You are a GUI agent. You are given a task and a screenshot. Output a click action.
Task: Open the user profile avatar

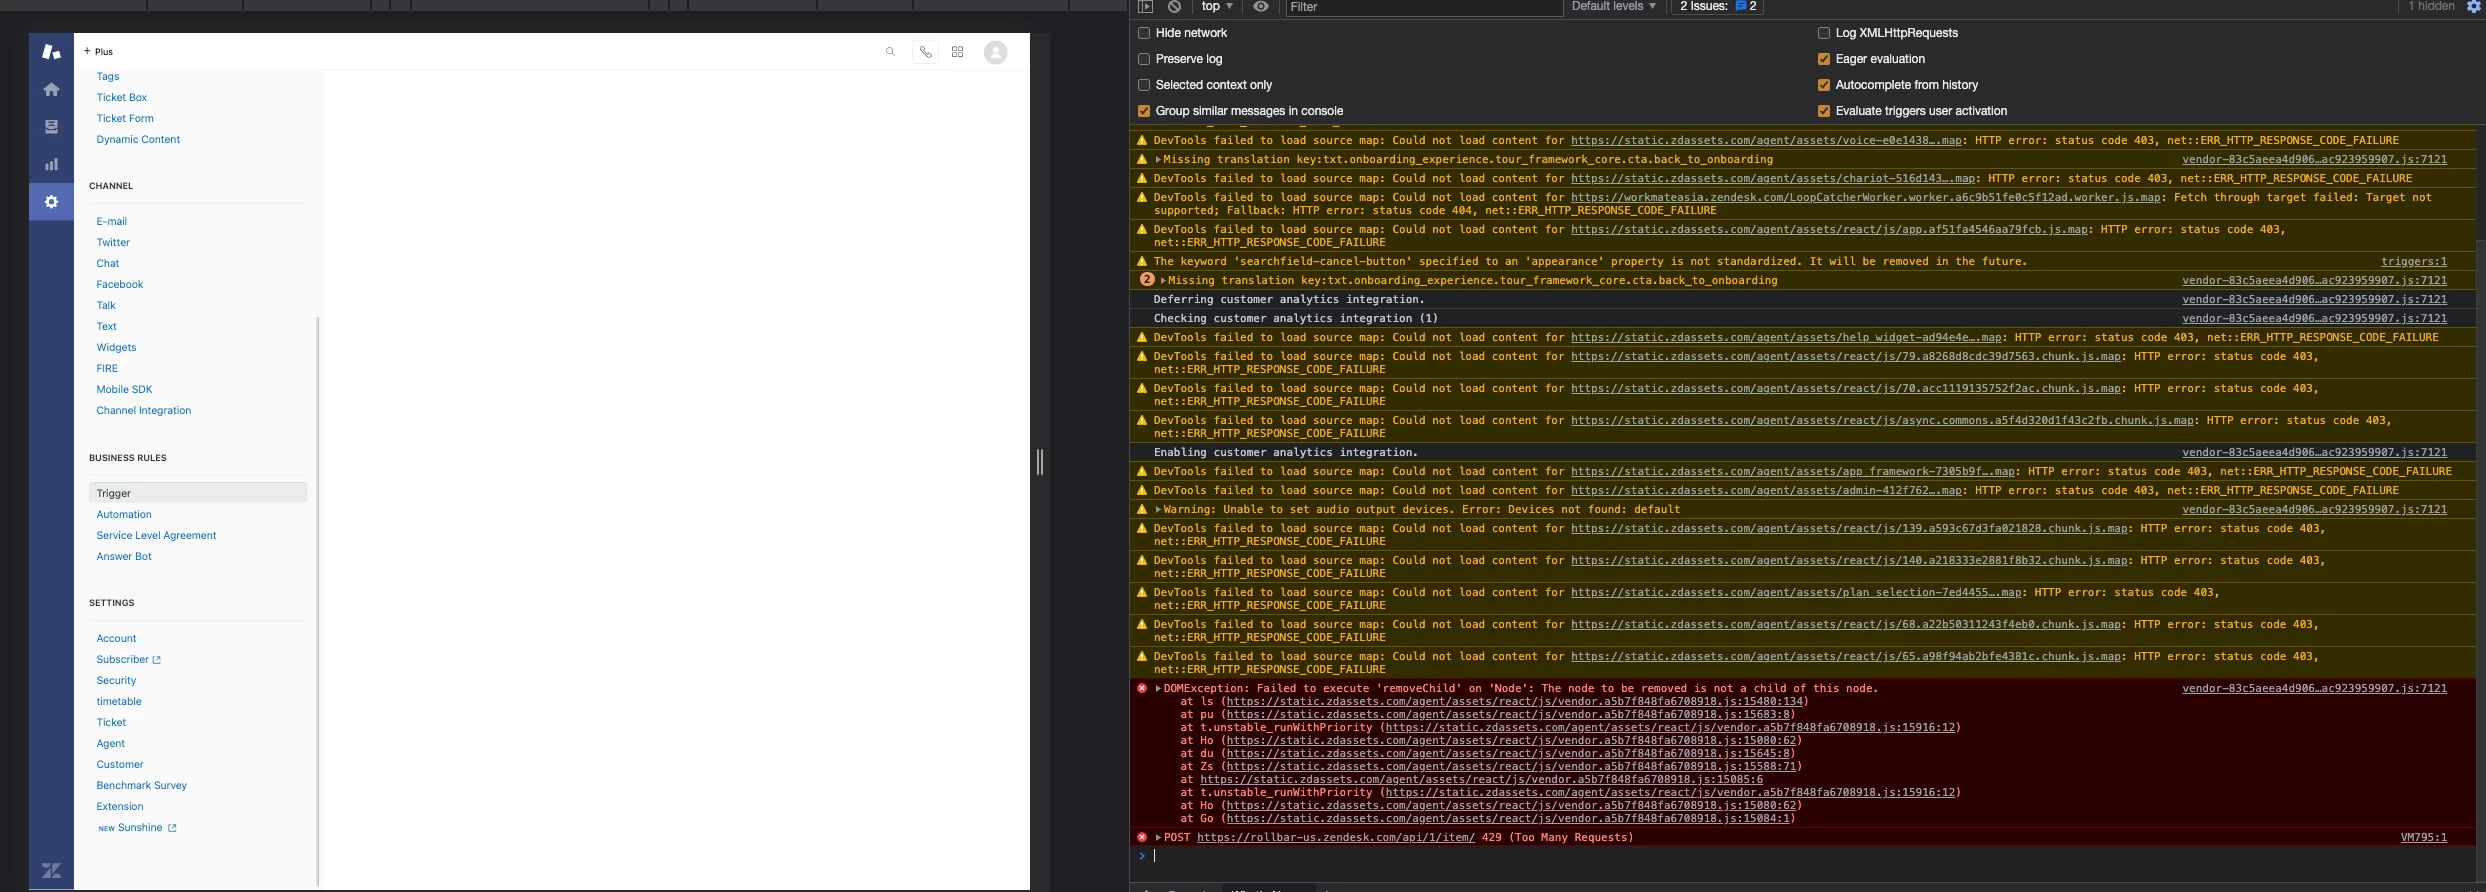click(x=995, y=52)
